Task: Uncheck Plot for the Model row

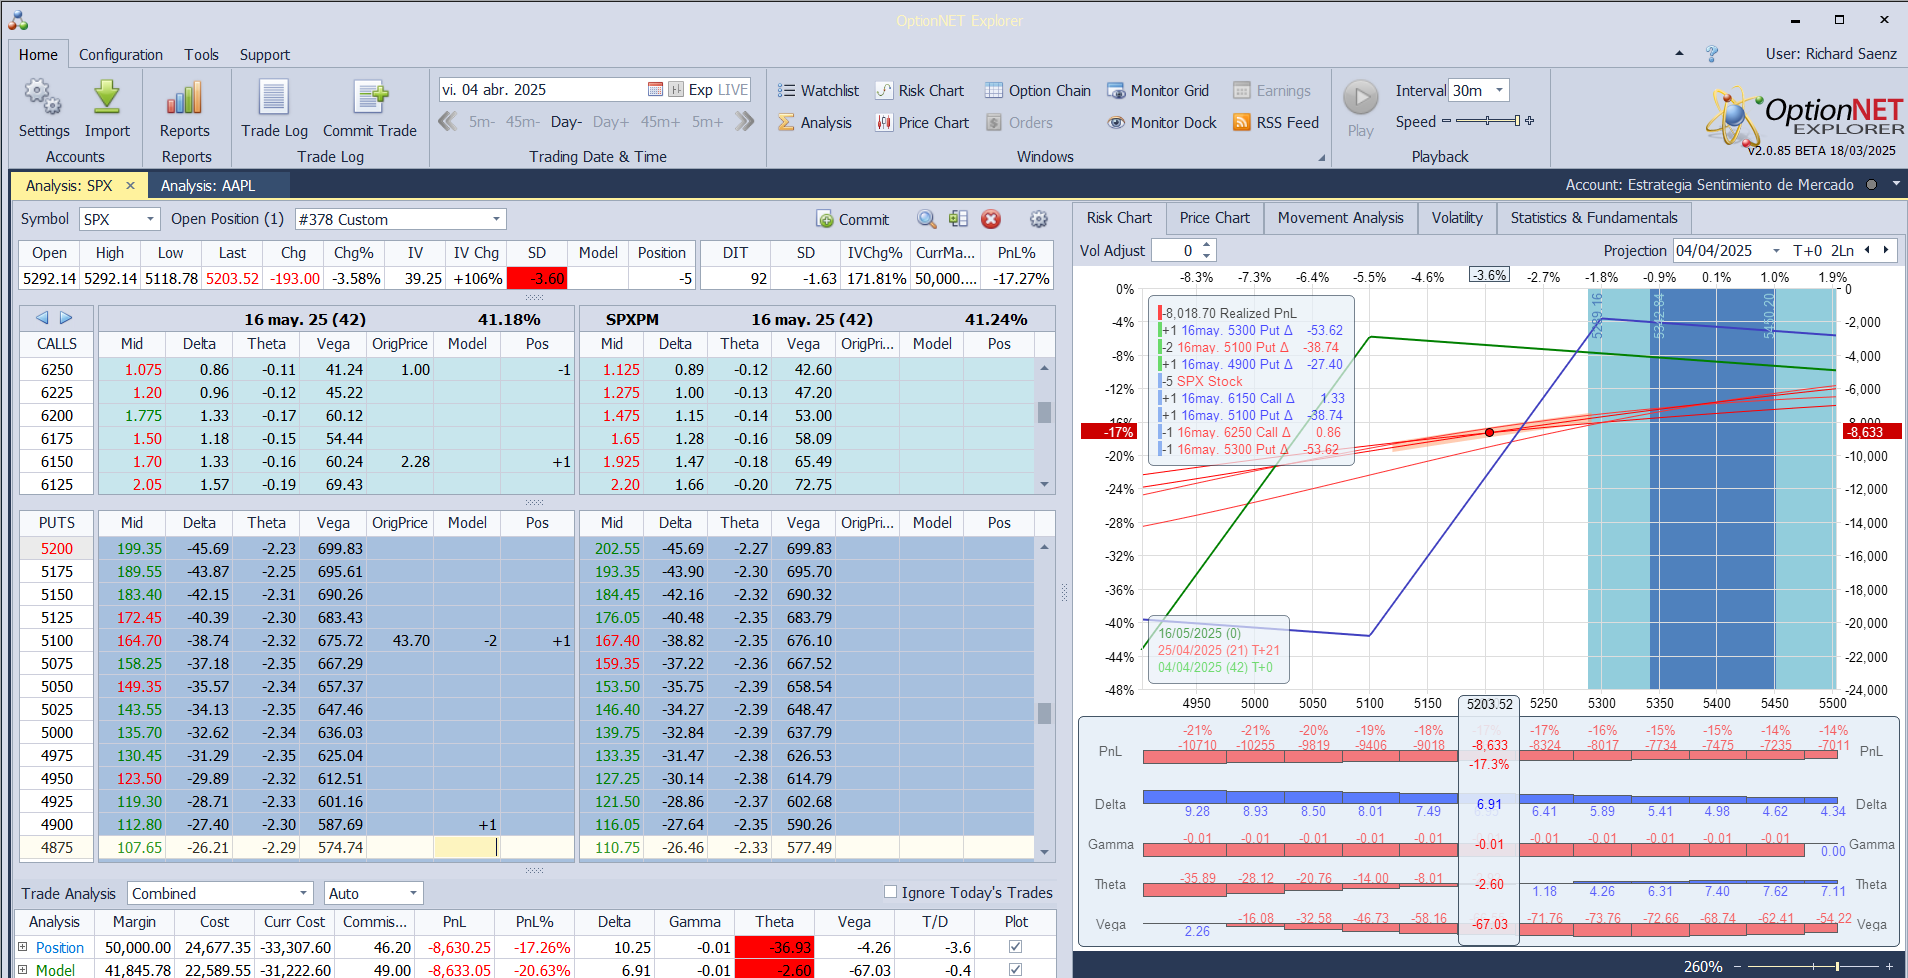Action: click(x=1015, y=970)
